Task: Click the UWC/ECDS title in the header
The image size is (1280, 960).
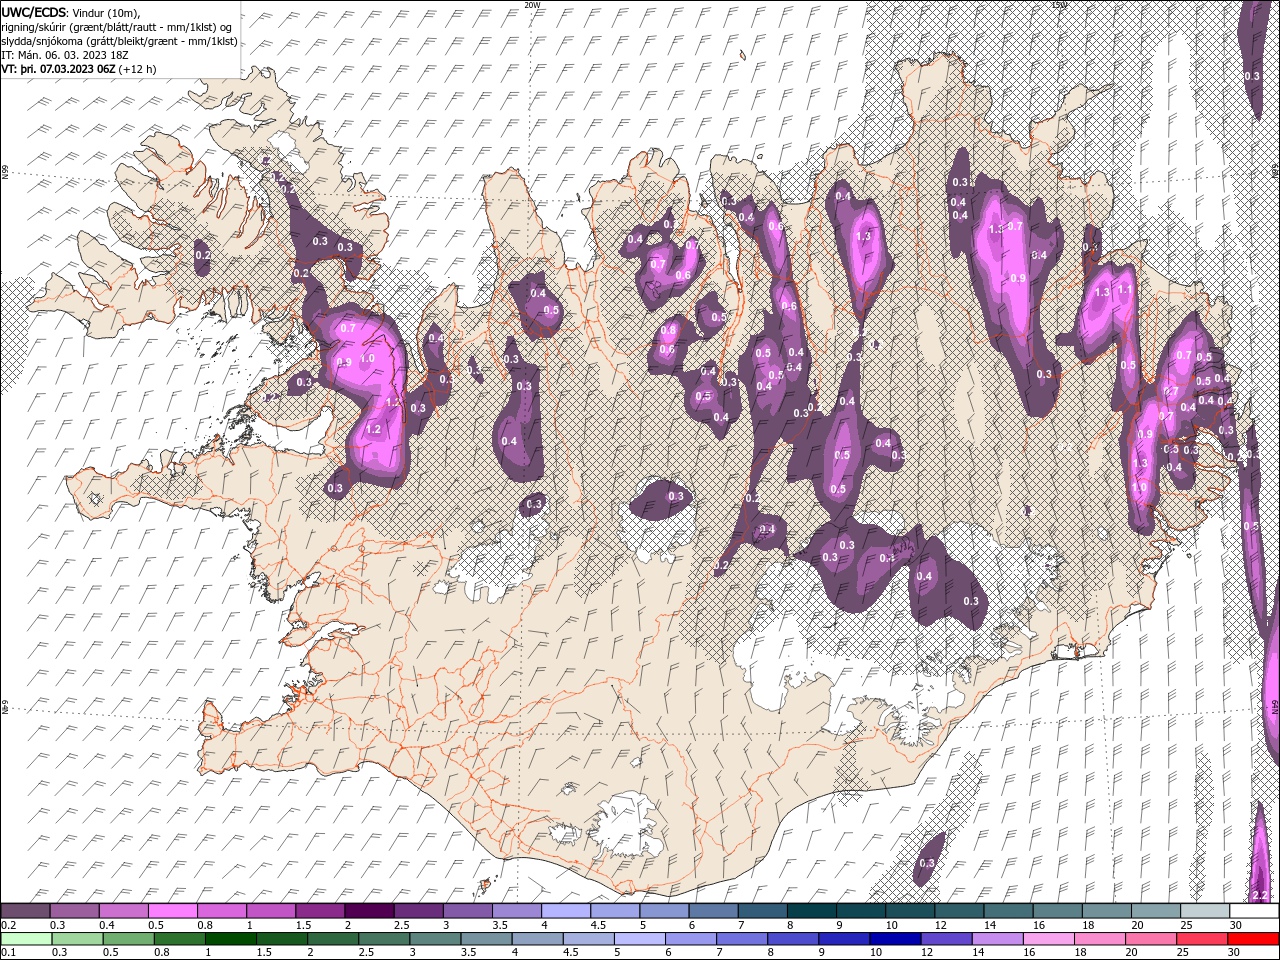Action: click(34, 12)
